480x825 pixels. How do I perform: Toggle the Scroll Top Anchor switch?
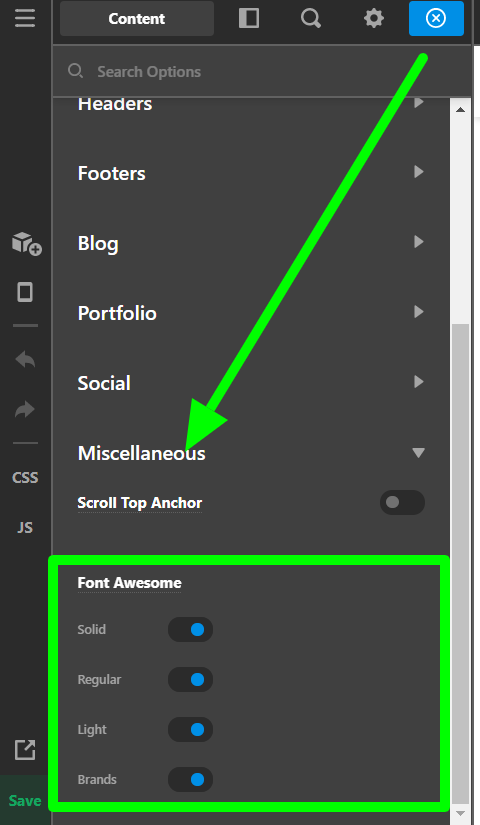pos(402,502)
